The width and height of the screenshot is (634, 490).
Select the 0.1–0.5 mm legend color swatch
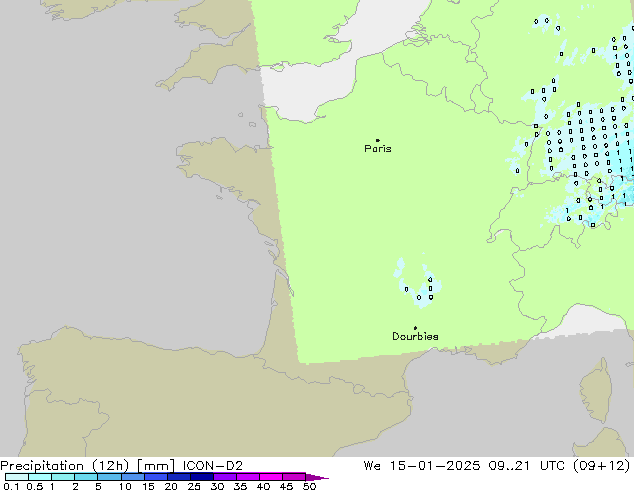pos(17,477)
